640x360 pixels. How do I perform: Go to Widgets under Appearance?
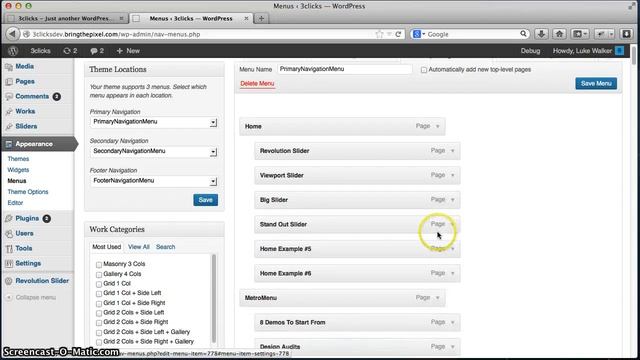18,170
